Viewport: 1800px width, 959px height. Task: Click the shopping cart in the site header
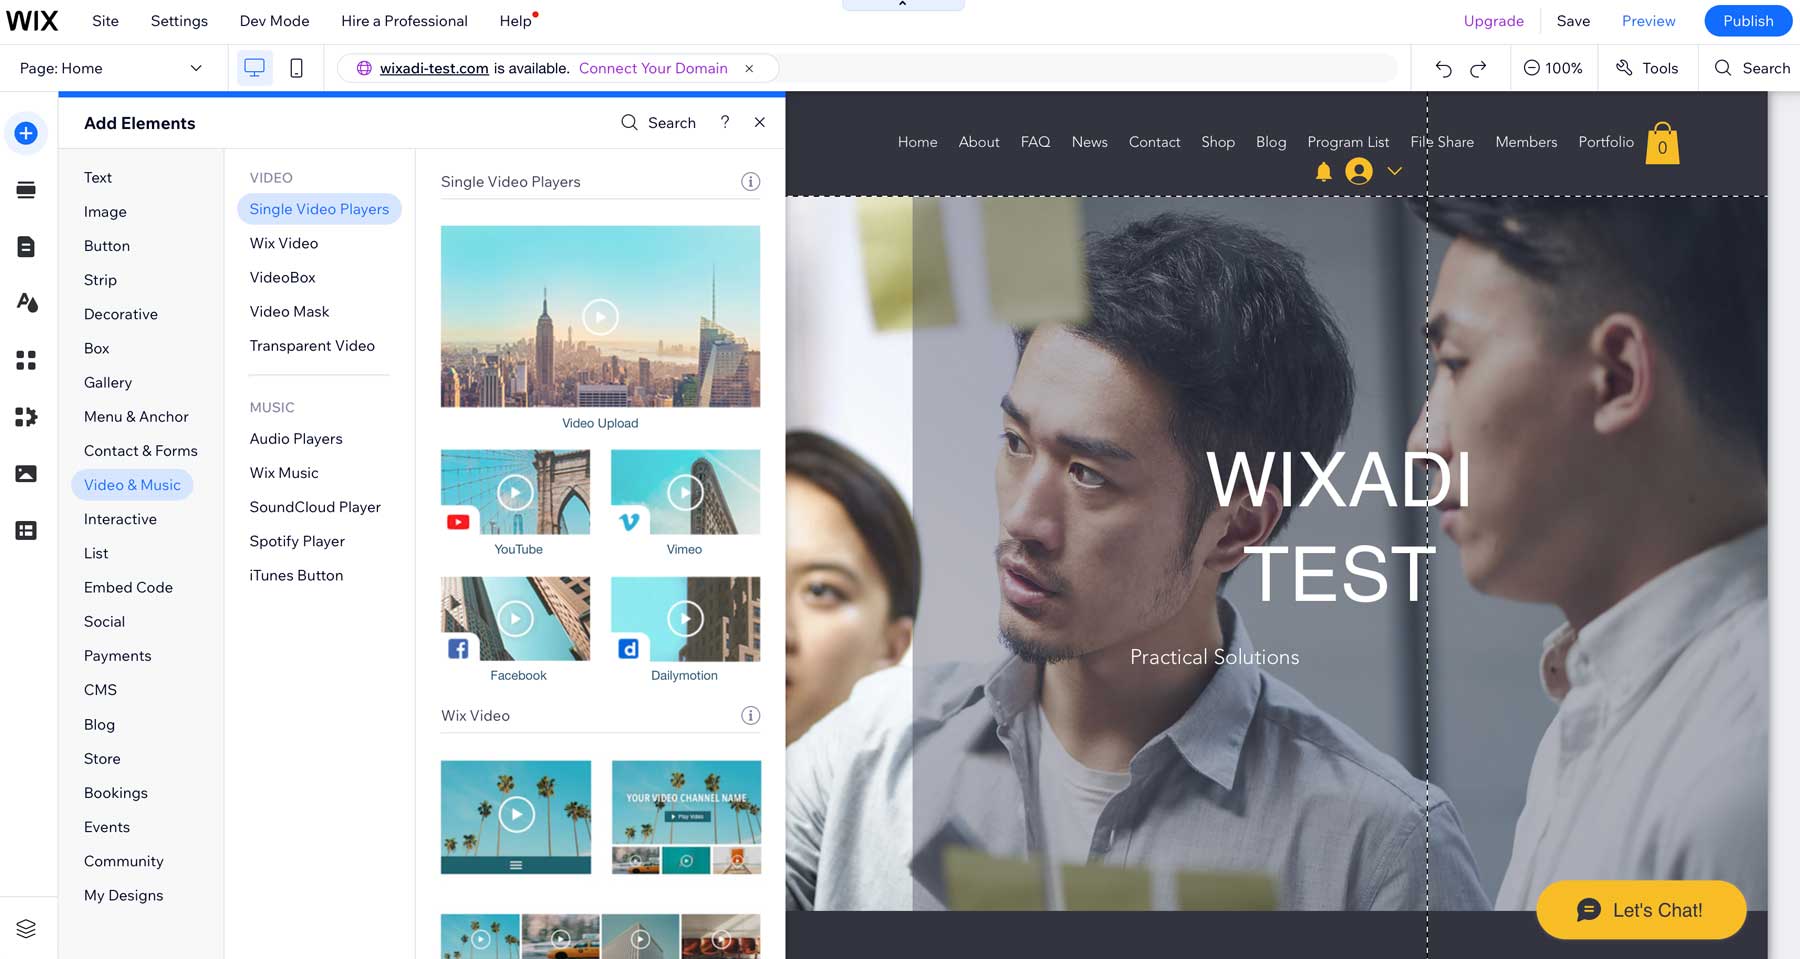point(1662,143)
